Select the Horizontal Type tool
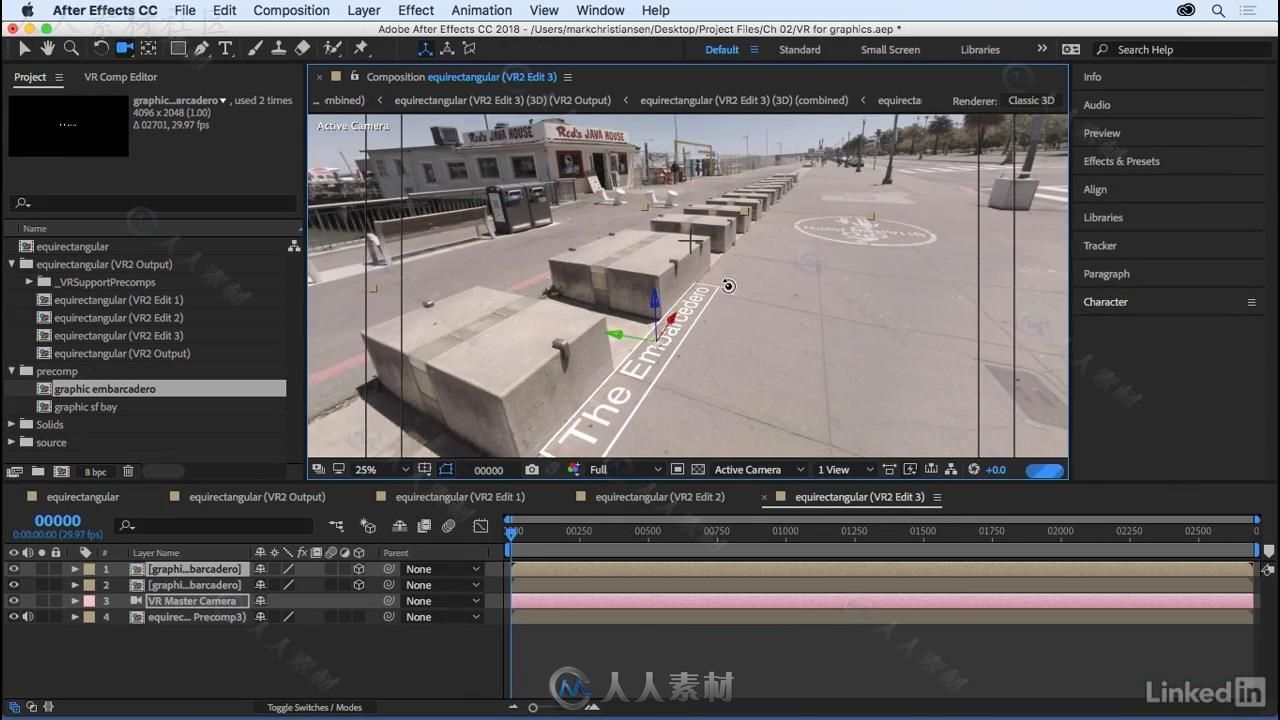 point(226,48)
